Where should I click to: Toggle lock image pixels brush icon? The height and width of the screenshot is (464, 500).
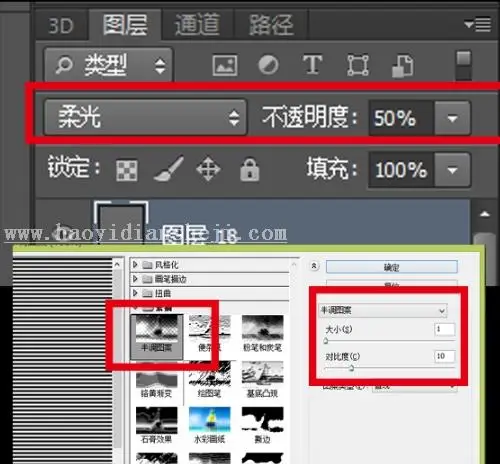click(x=168, y=169)
